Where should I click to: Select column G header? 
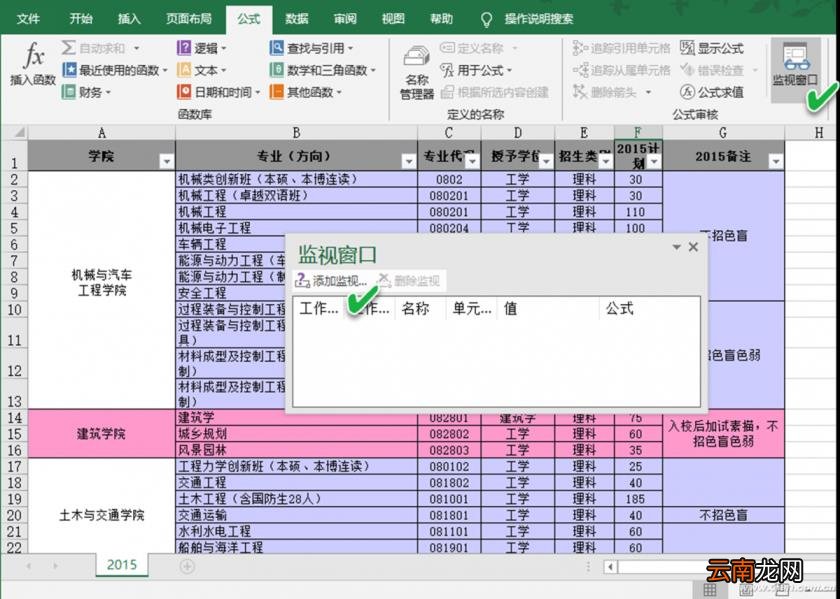(x=723, y=132)
